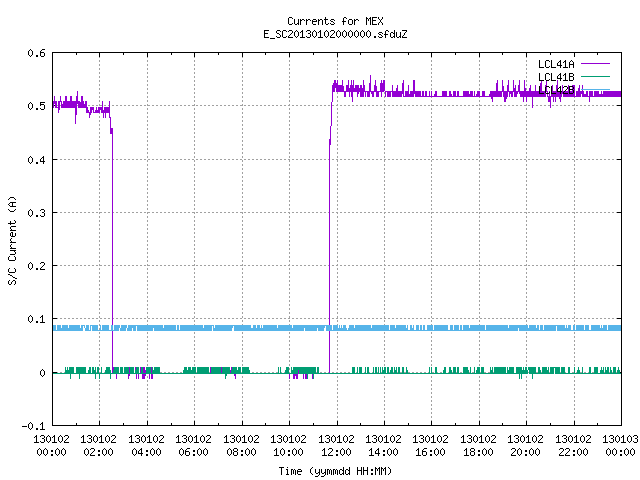Click the 130102 22:00 time tick label
The width and height of the screenshot is (640, 480).
[573, 445]
